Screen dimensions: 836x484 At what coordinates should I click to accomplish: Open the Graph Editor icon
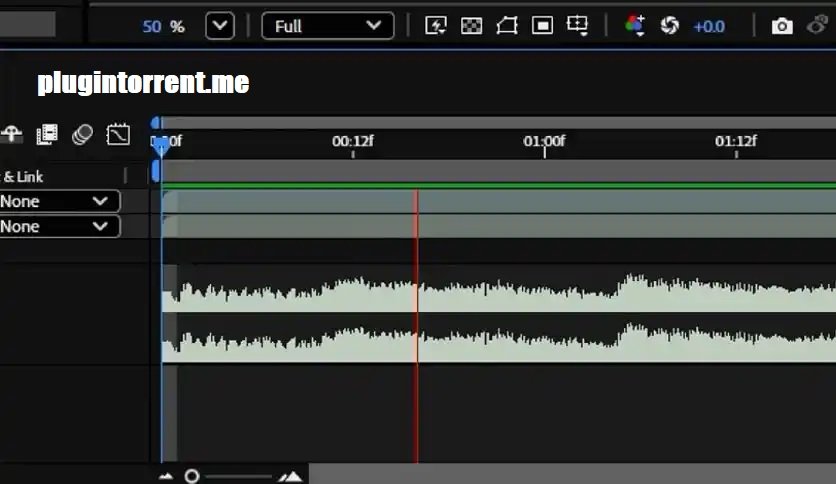point(118,134)
